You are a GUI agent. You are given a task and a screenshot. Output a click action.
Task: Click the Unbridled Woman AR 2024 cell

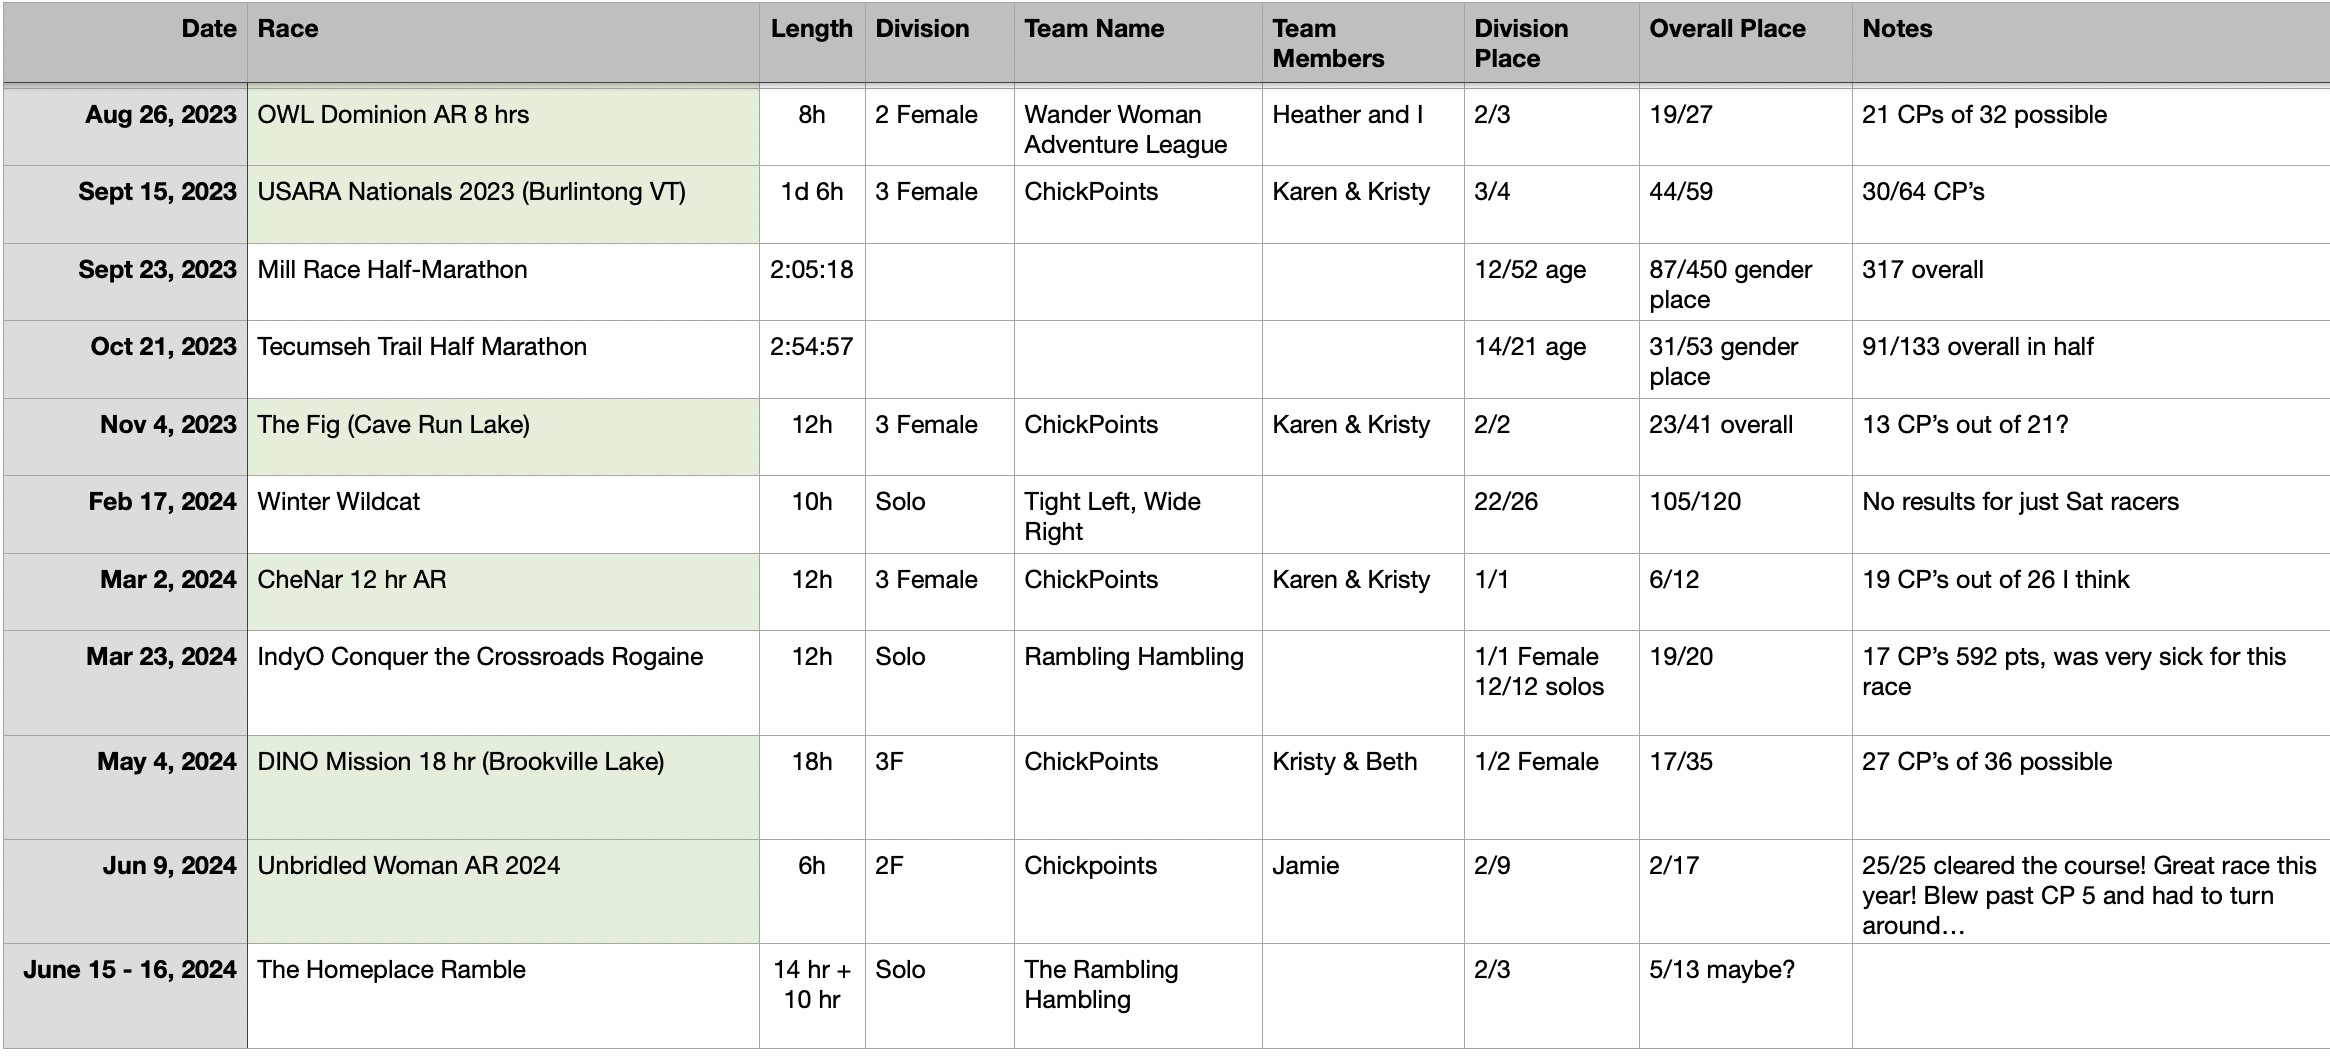[x=408, y=866]
